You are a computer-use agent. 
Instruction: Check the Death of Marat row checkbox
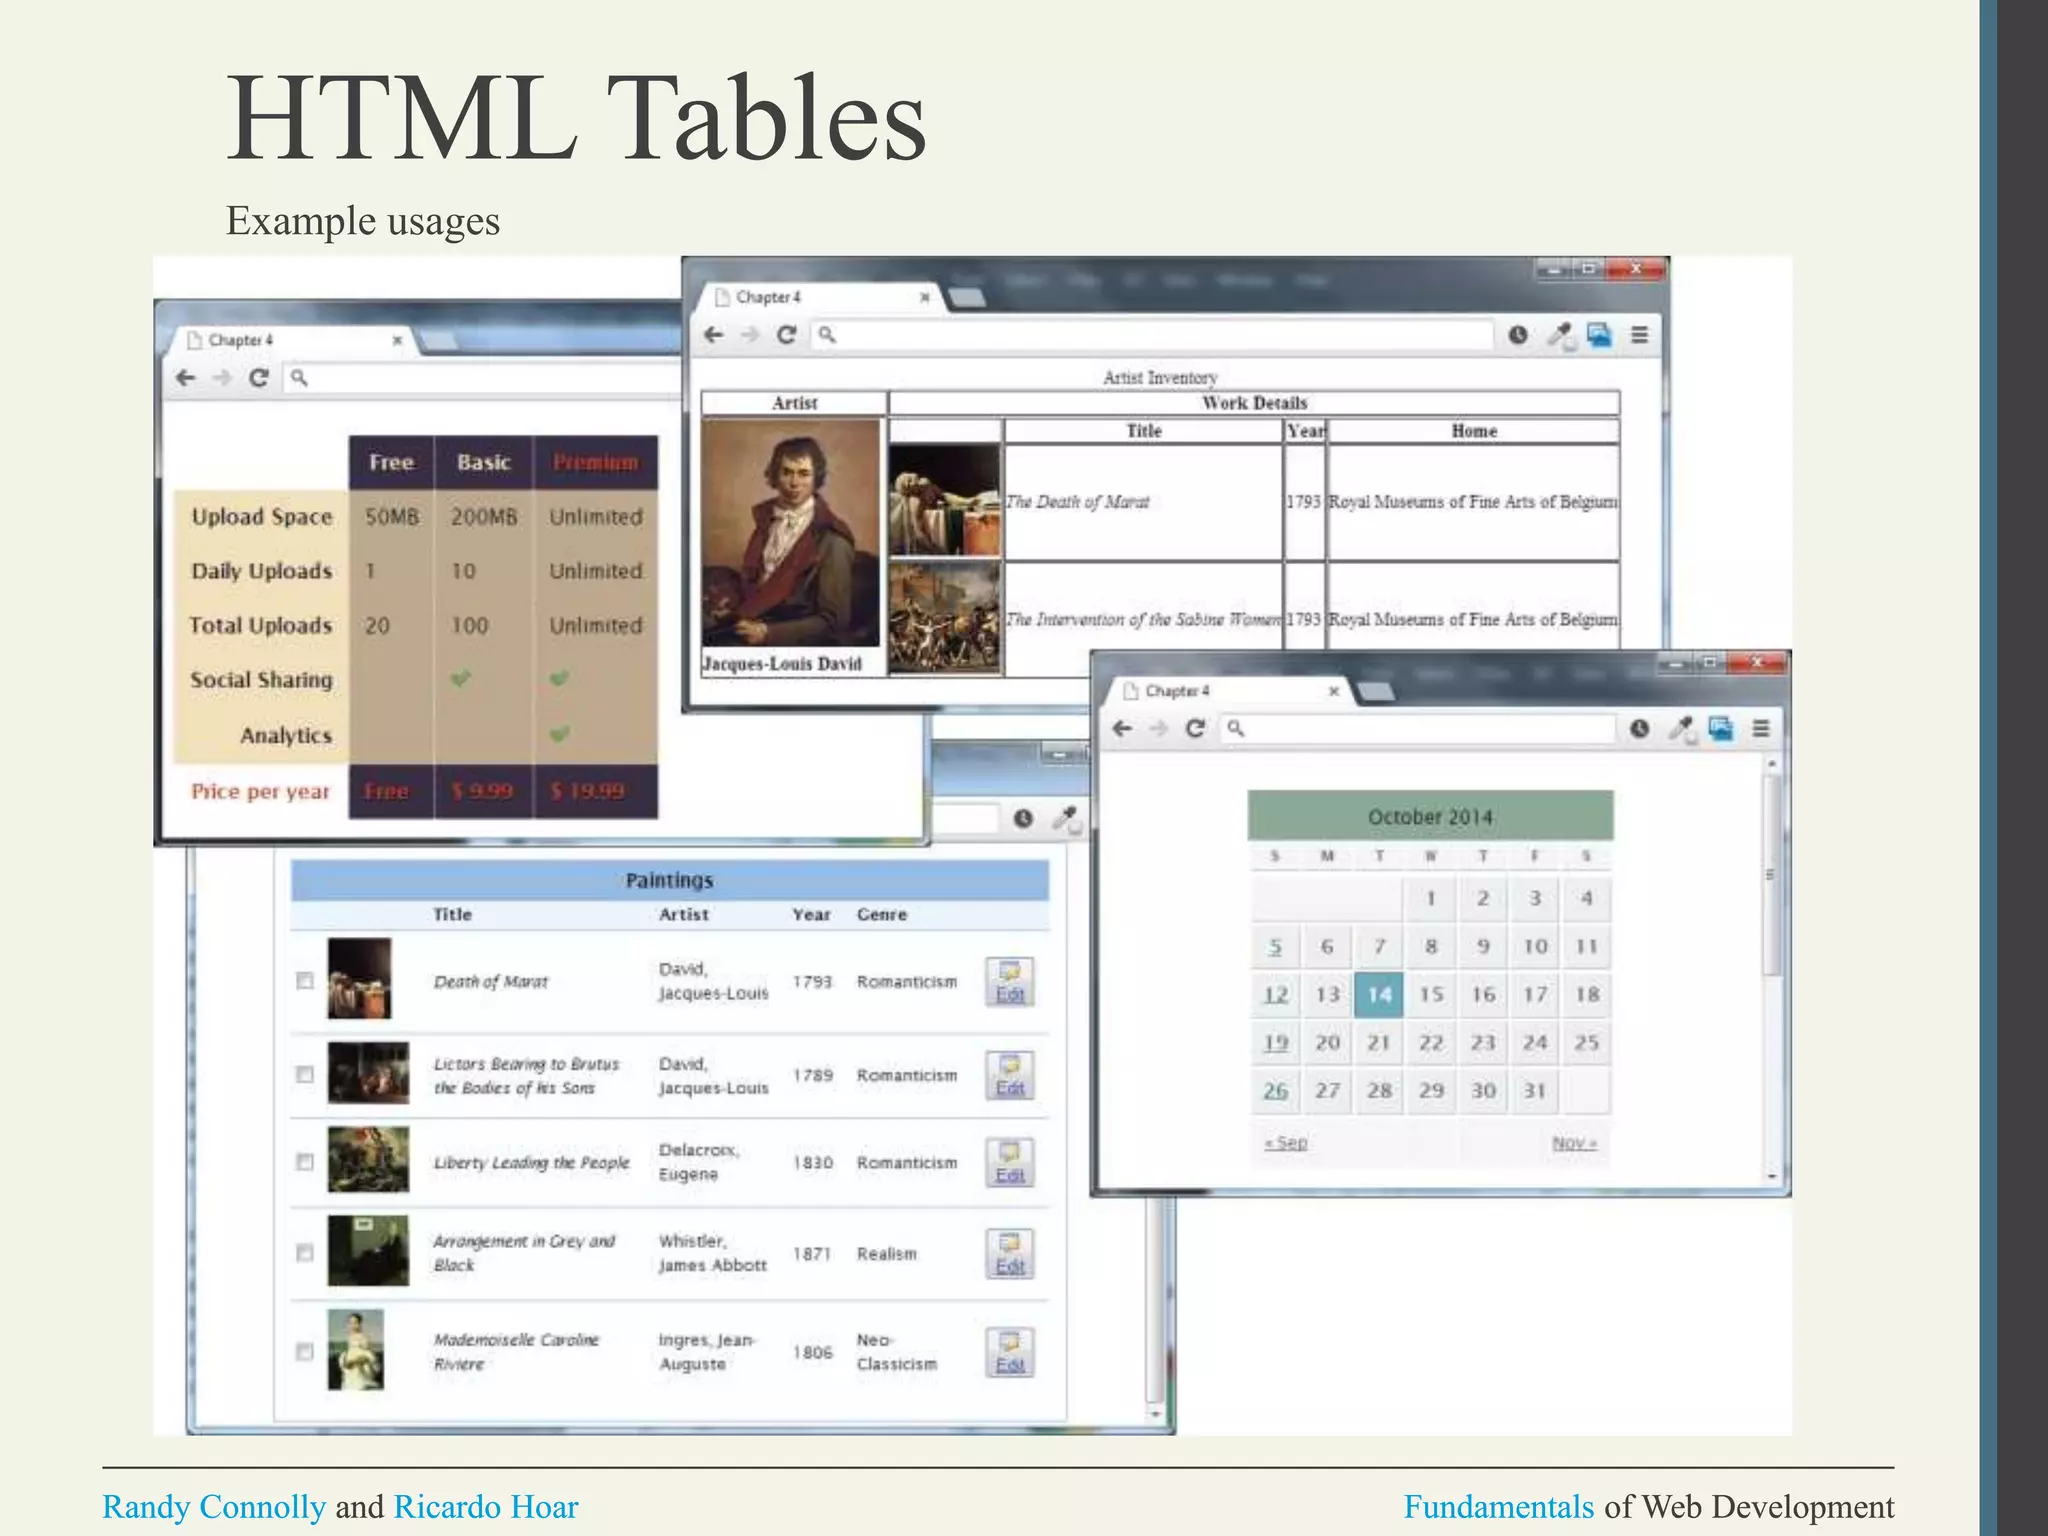click(305, 981)
